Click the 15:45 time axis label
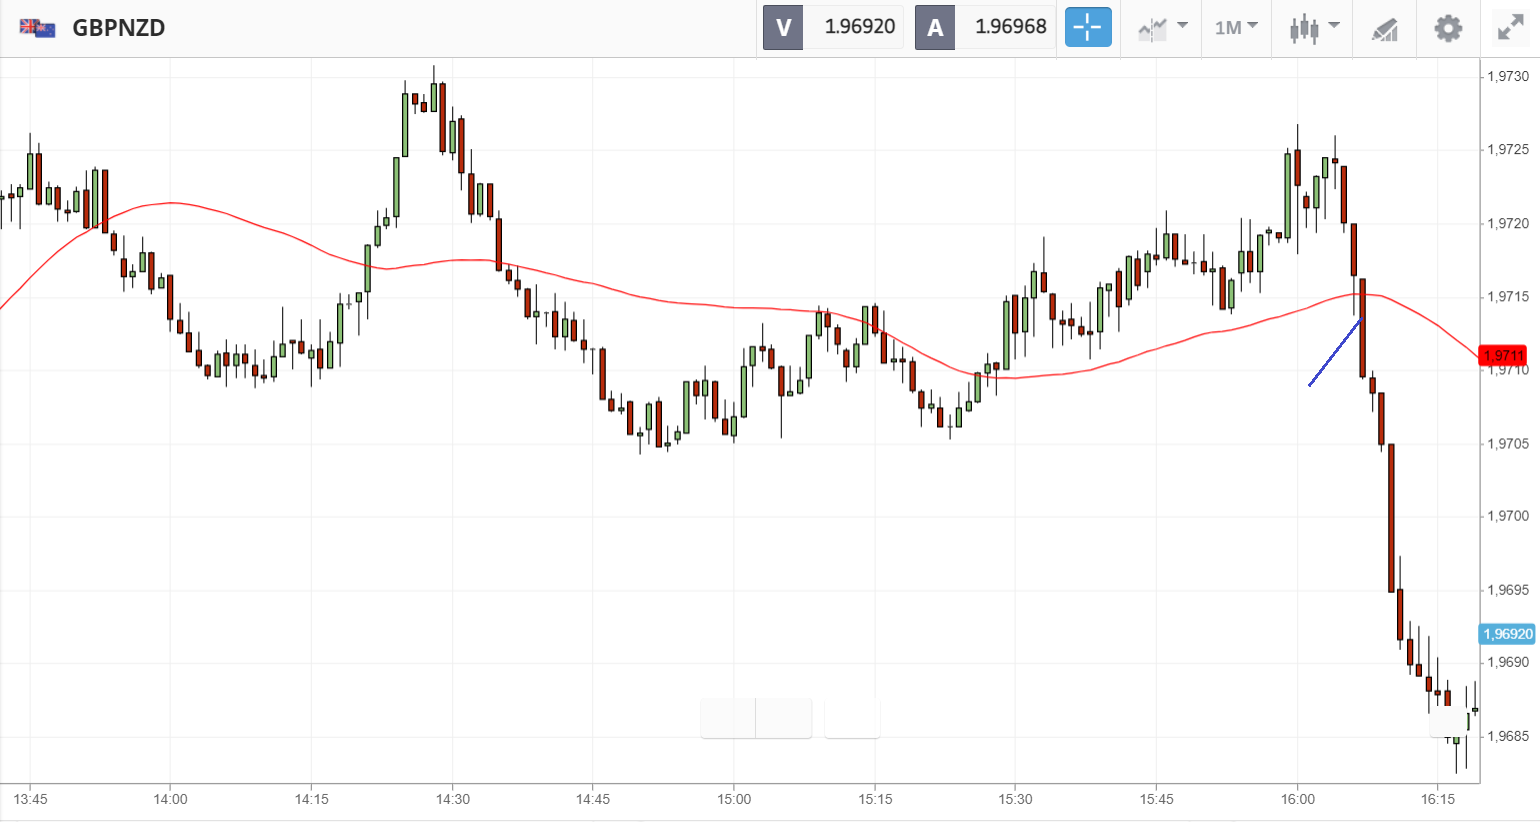 [x=1156, y=799]
